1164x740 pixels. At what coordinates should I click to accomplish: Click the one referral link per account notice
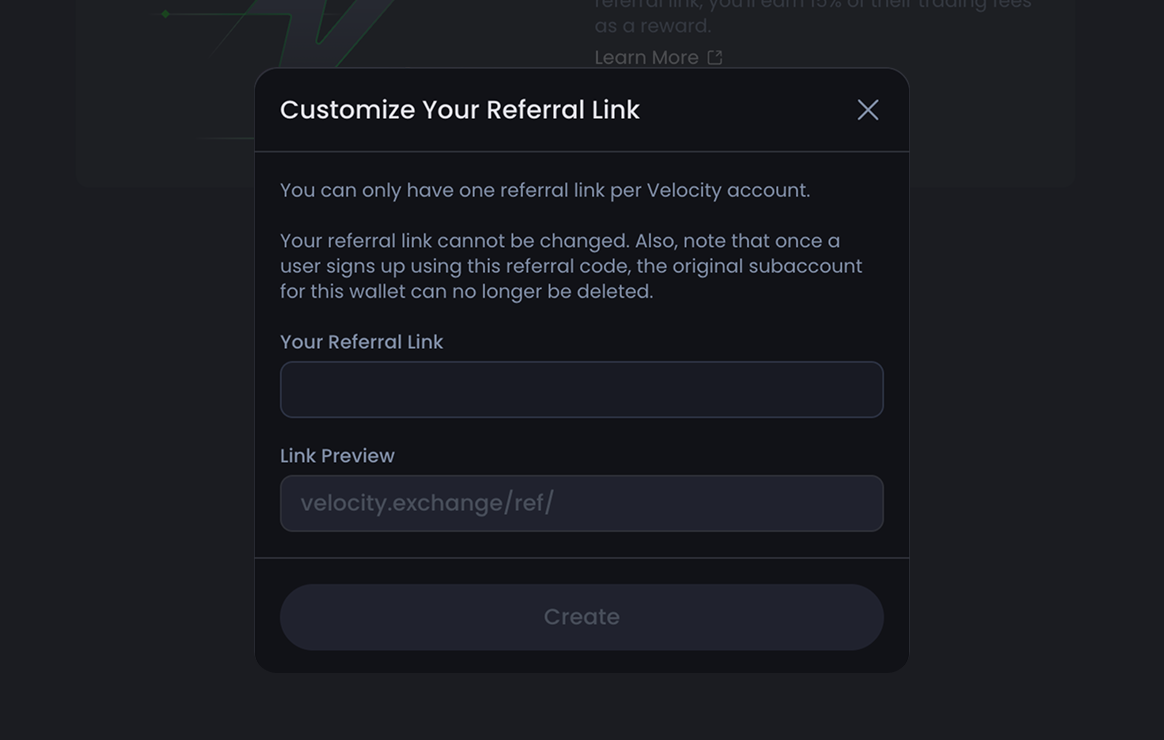point(545,190)
